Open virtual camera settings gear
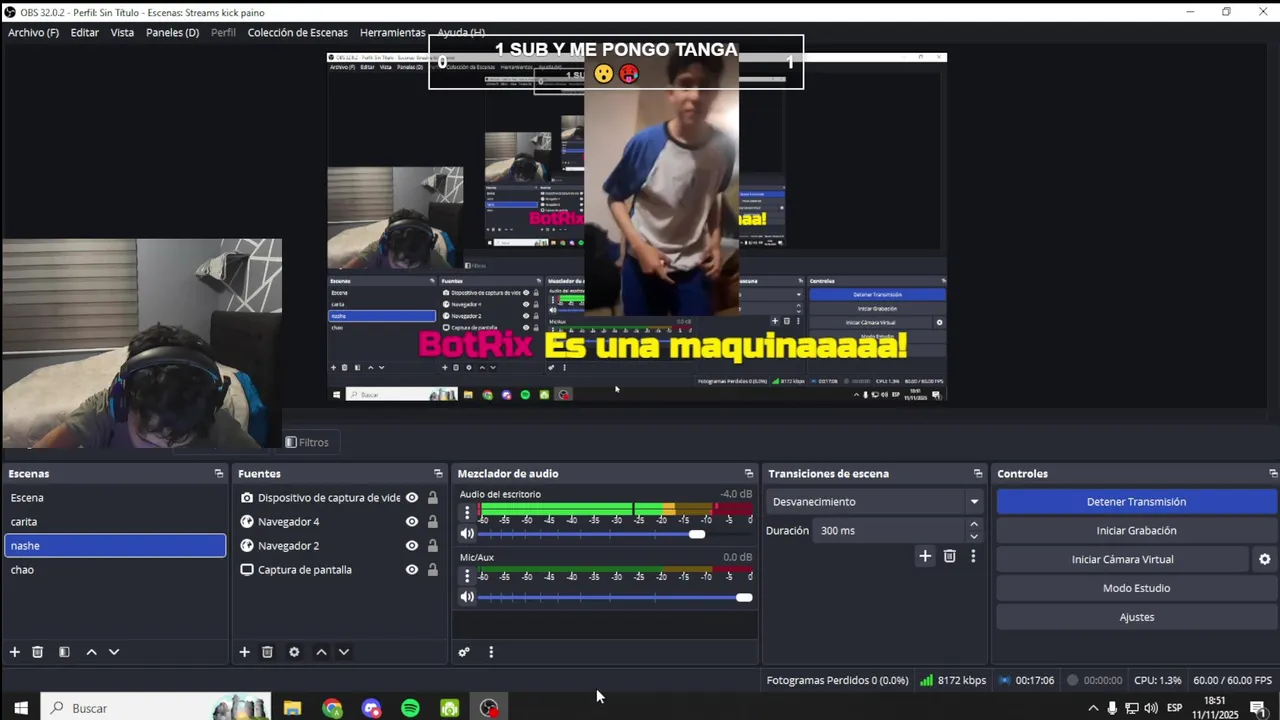The height and width of the screenshot is (720, 1280). coord(1265,560)
